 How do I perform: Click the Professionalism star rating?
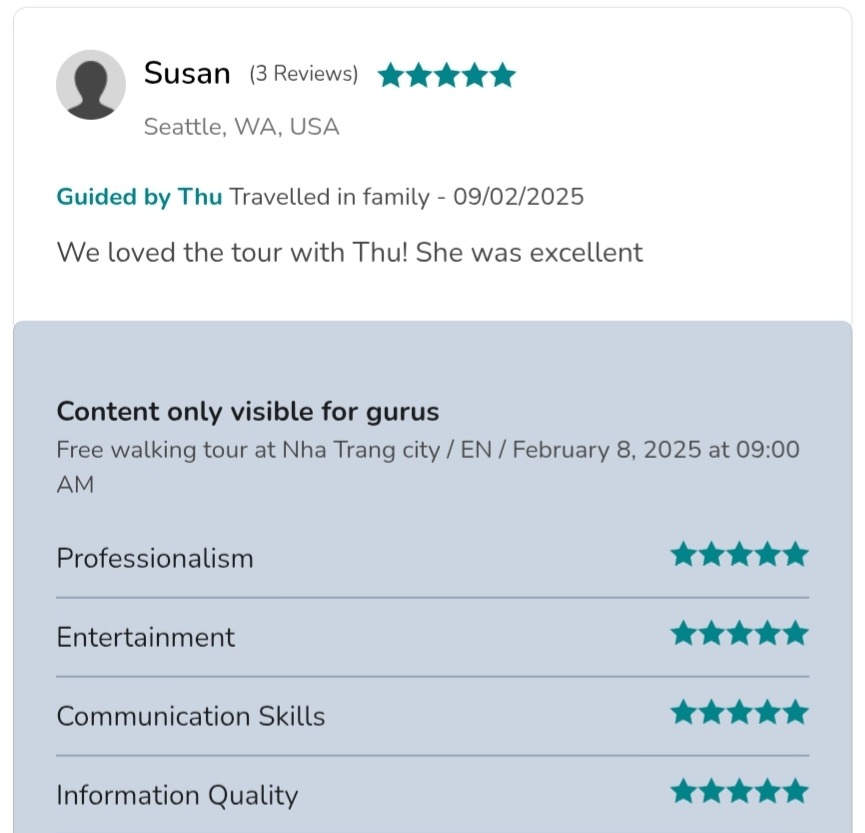click(739, 554)
